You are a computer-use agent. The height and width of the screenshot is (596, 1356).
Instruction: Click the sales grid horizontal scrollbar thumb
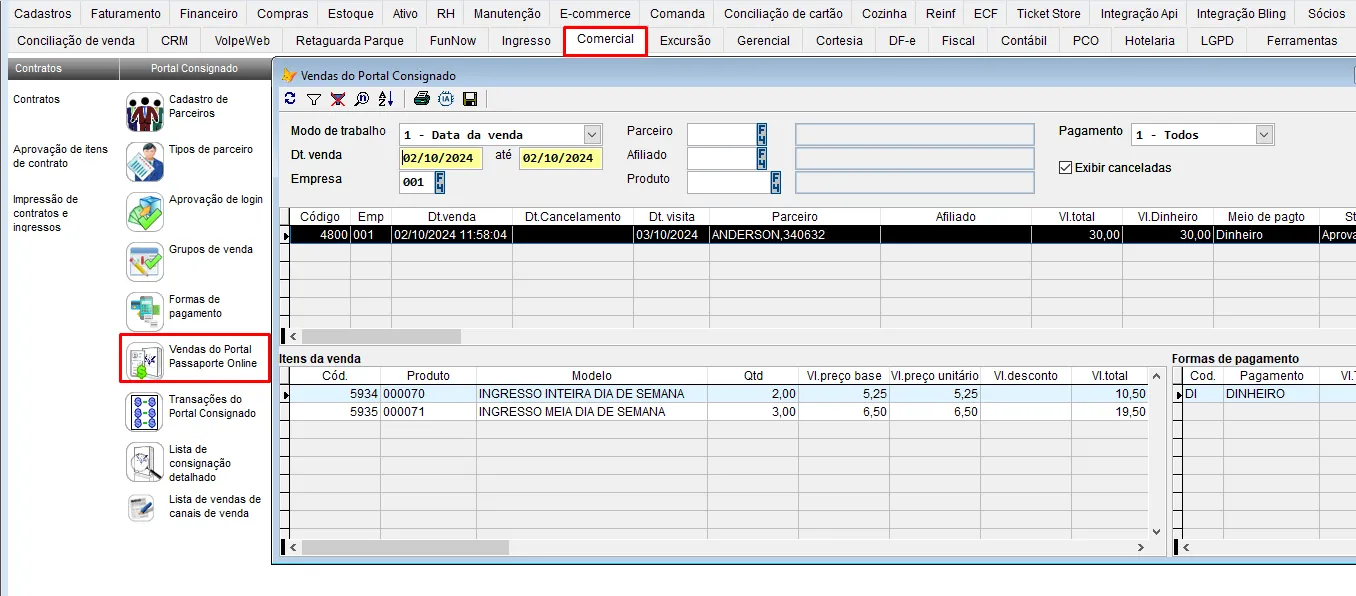[x=381, y=337]
